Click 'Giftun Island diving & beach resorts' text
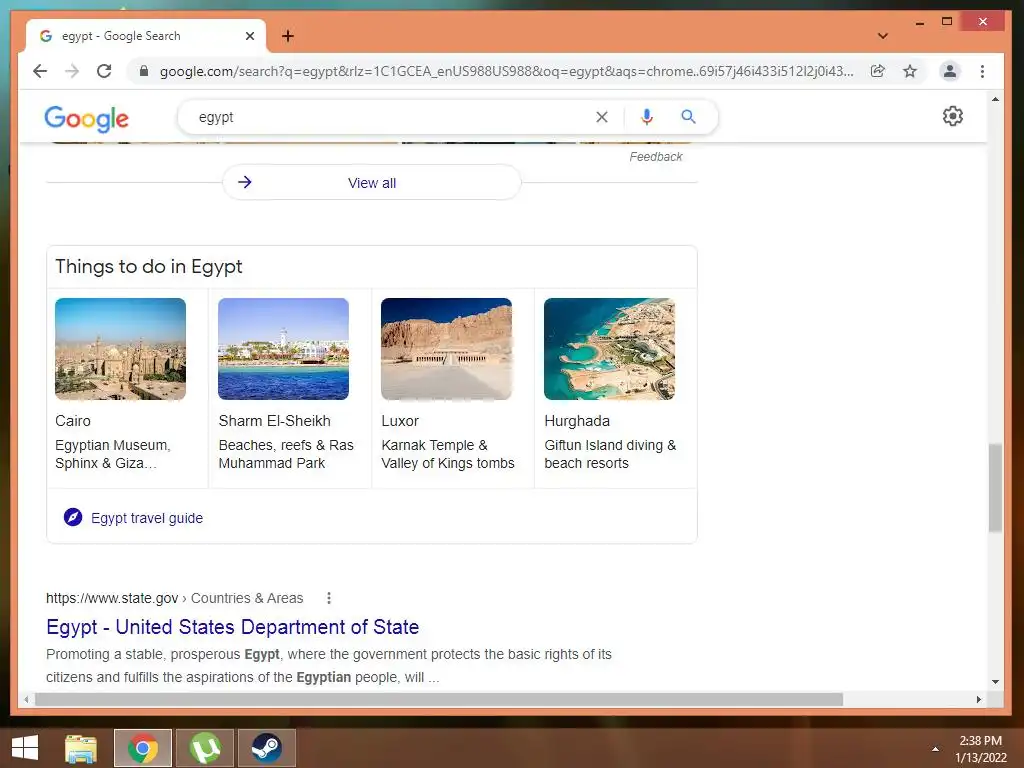Screen dimensions: 1024x768 pos(610,454)
